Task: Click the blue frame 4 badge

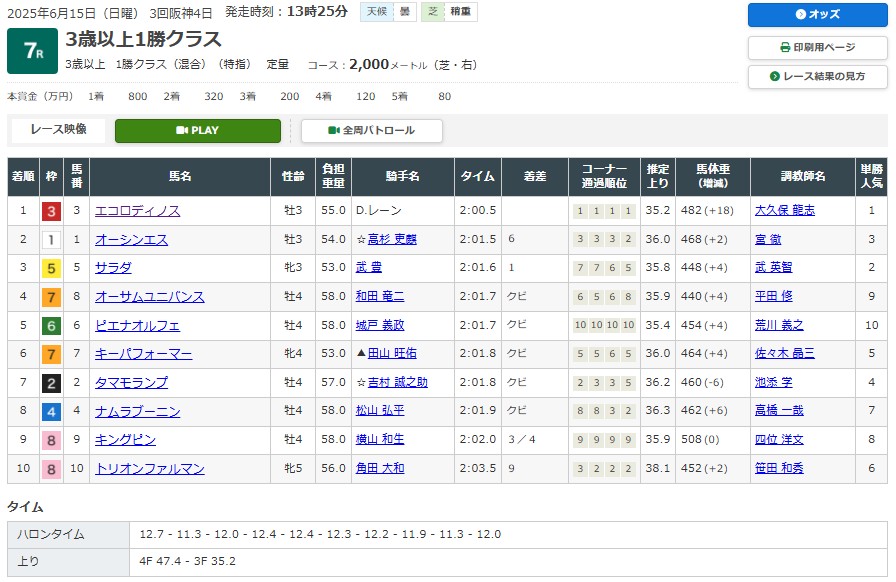Action: coord(50,412)
